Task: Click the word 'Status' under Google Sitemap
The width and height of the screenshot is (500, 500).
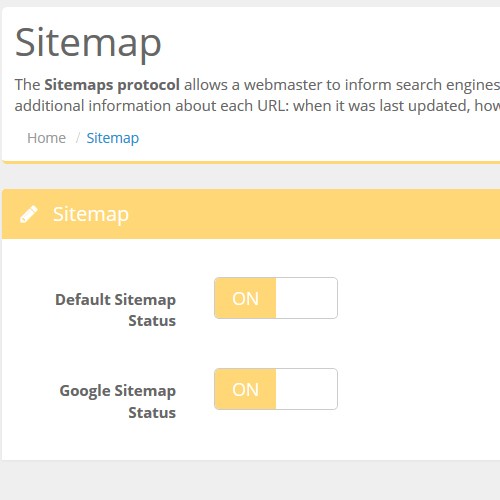Action: 152,413
